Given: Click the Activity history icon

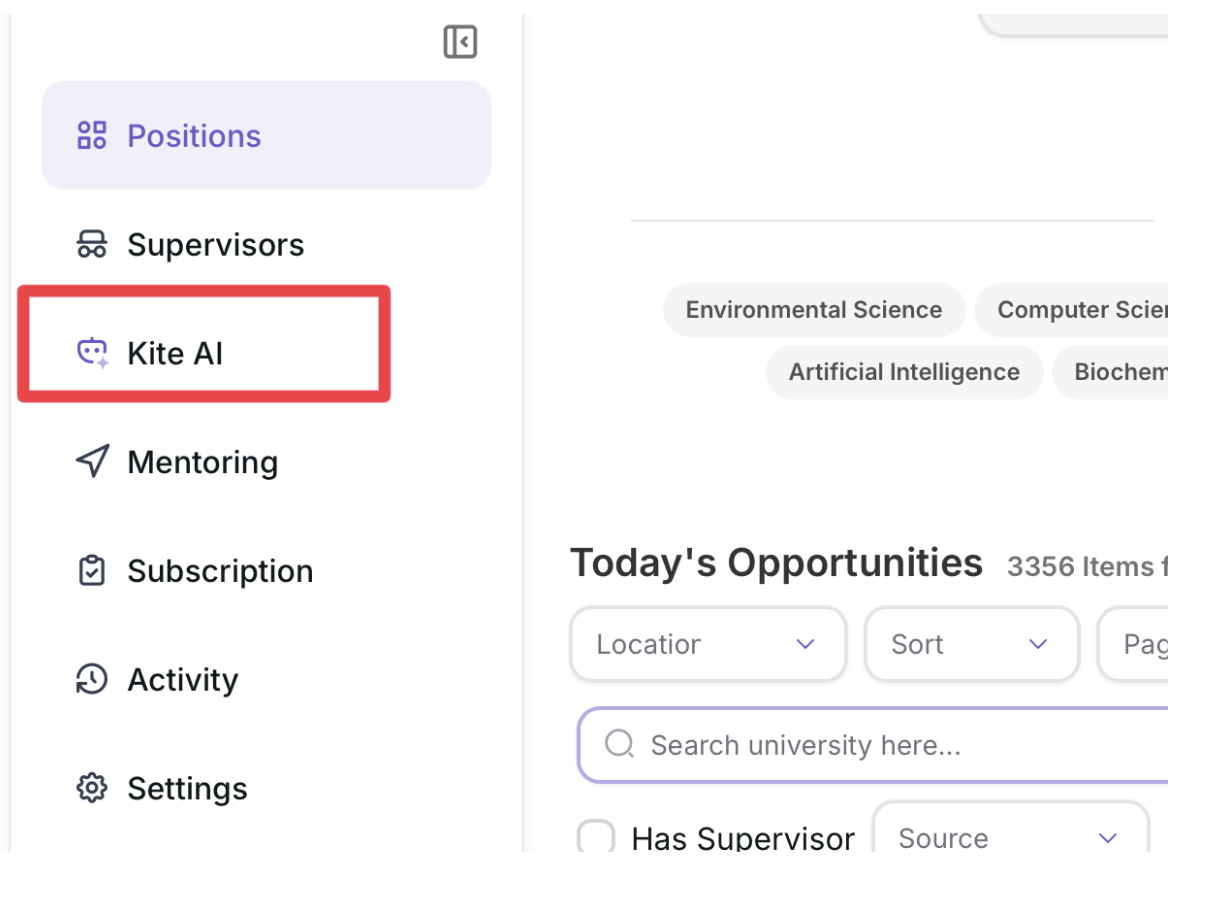Looking at the screenshot, I should click(92, 679).
